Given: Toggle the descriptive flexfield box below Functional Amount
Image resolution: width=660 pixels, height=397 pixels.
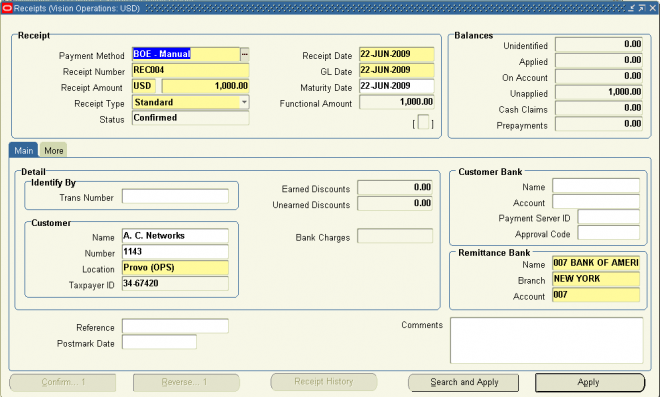Looking at the screenshot, I should (x=423, y=122).
